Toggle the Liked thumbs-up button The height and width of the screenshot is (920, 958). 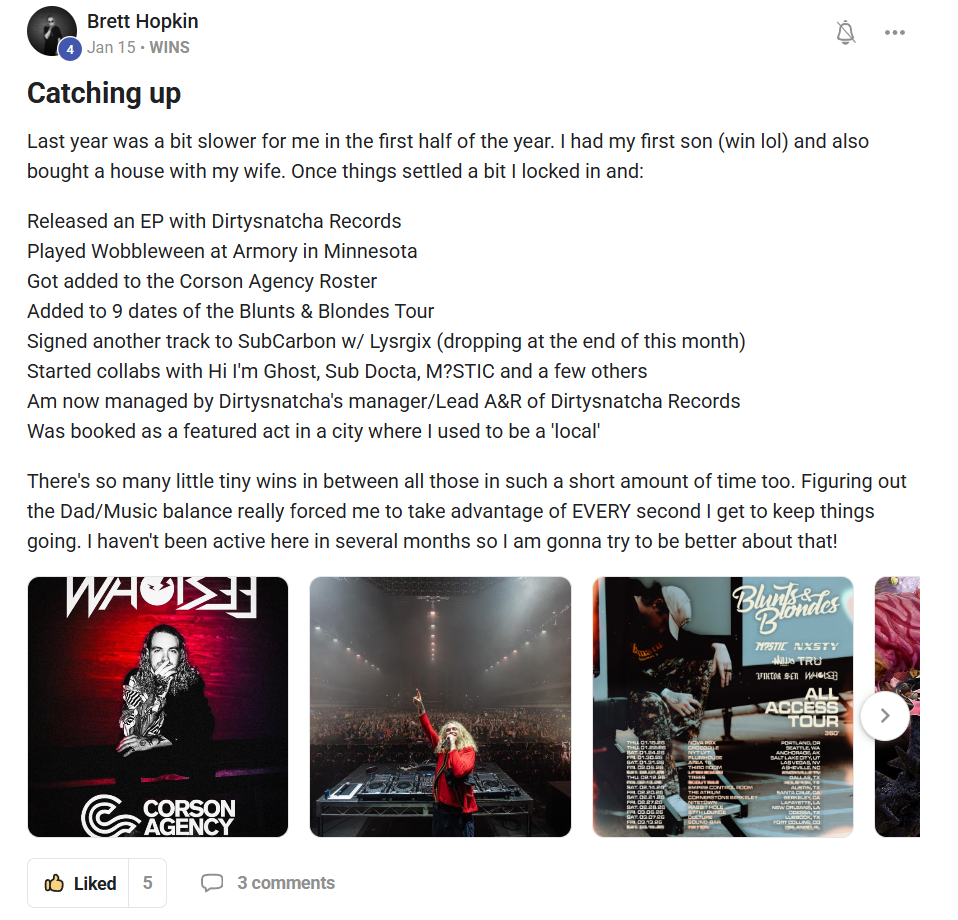(x=79, y=883)
